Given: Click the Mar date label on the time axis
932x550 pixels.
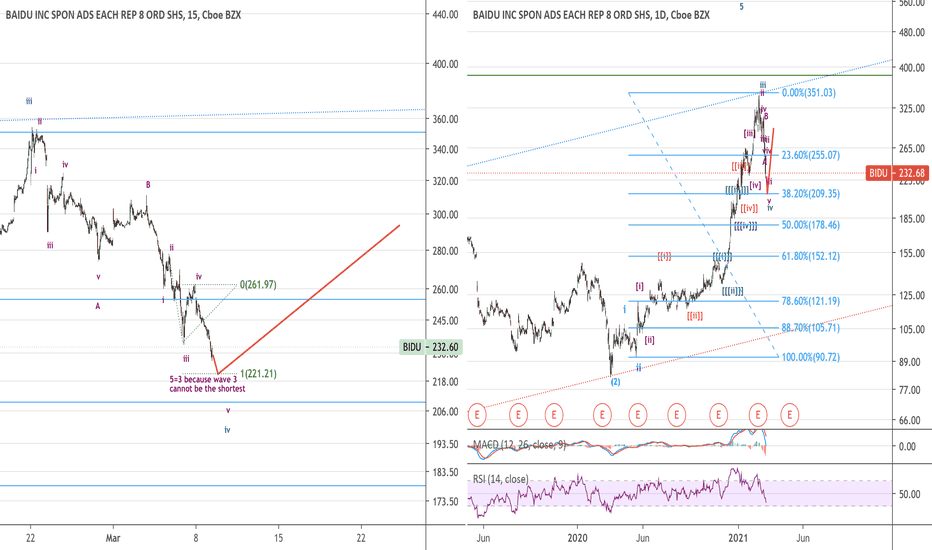Looking at the screenshot, I should pyautogui.click(x=113, y=538).
